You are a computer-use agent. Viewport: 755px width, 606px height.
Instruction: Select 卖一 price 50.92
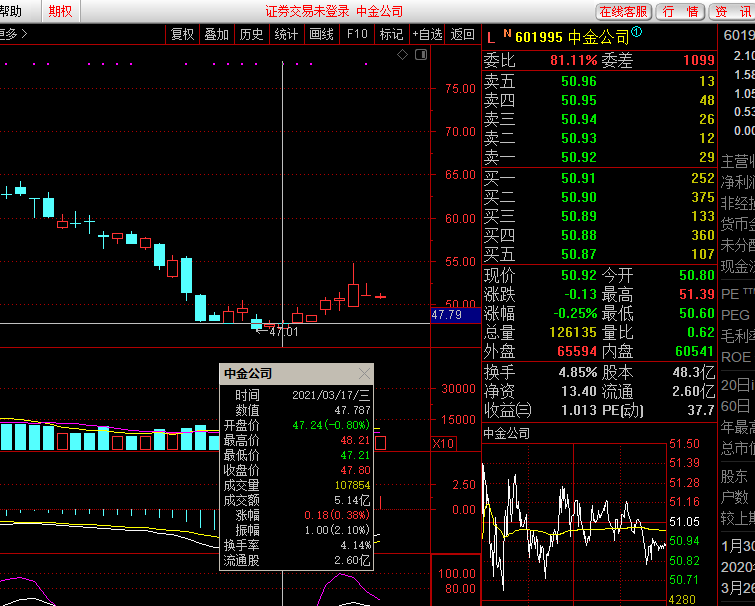click(x=579, y=157)
